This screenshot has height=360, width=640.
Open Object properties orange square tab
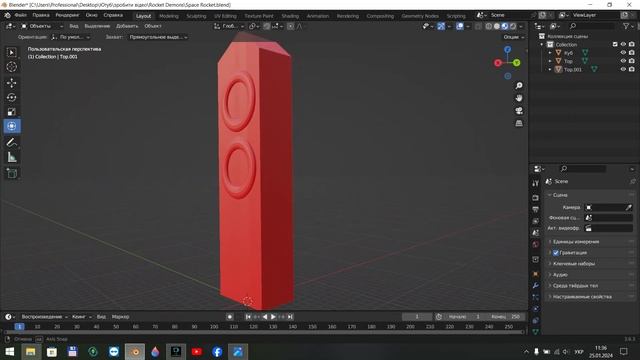point(536,274)
